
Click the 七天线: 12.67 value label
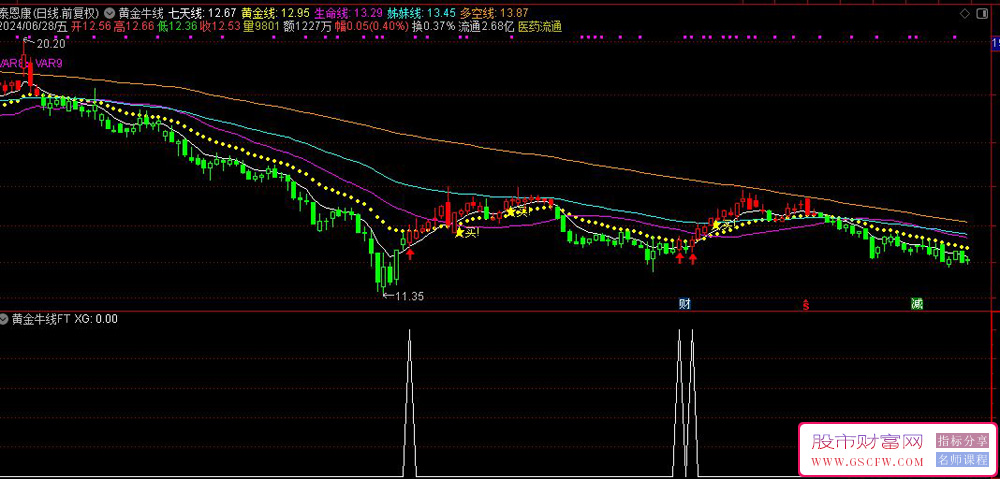pos(202,13)
